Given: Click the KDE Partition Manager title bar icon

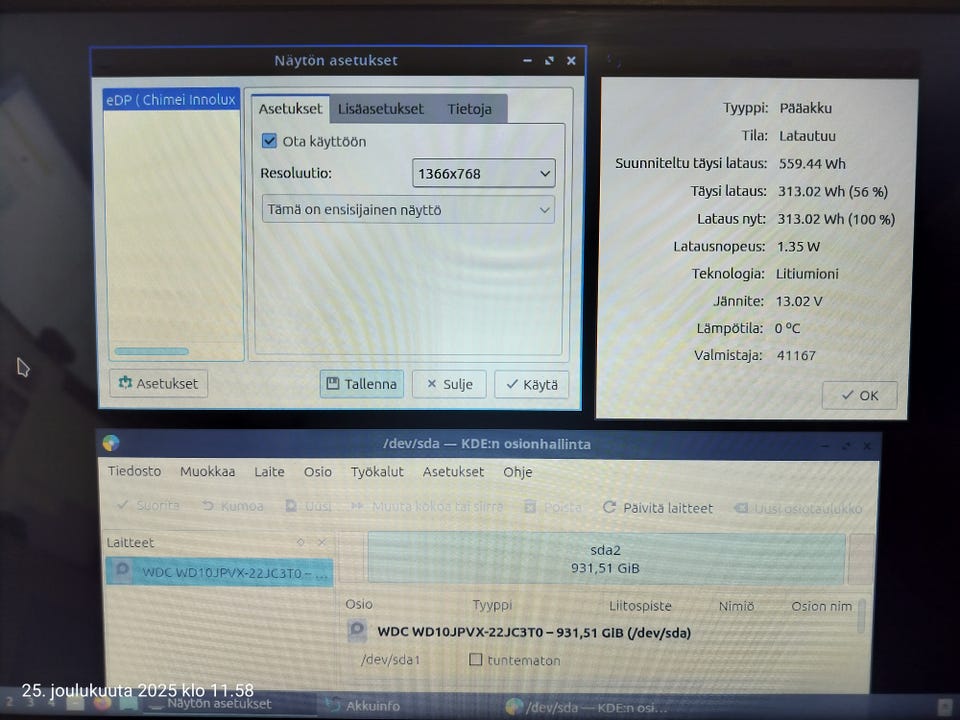Looking at the screenshot, I should (x=111, y=443).
